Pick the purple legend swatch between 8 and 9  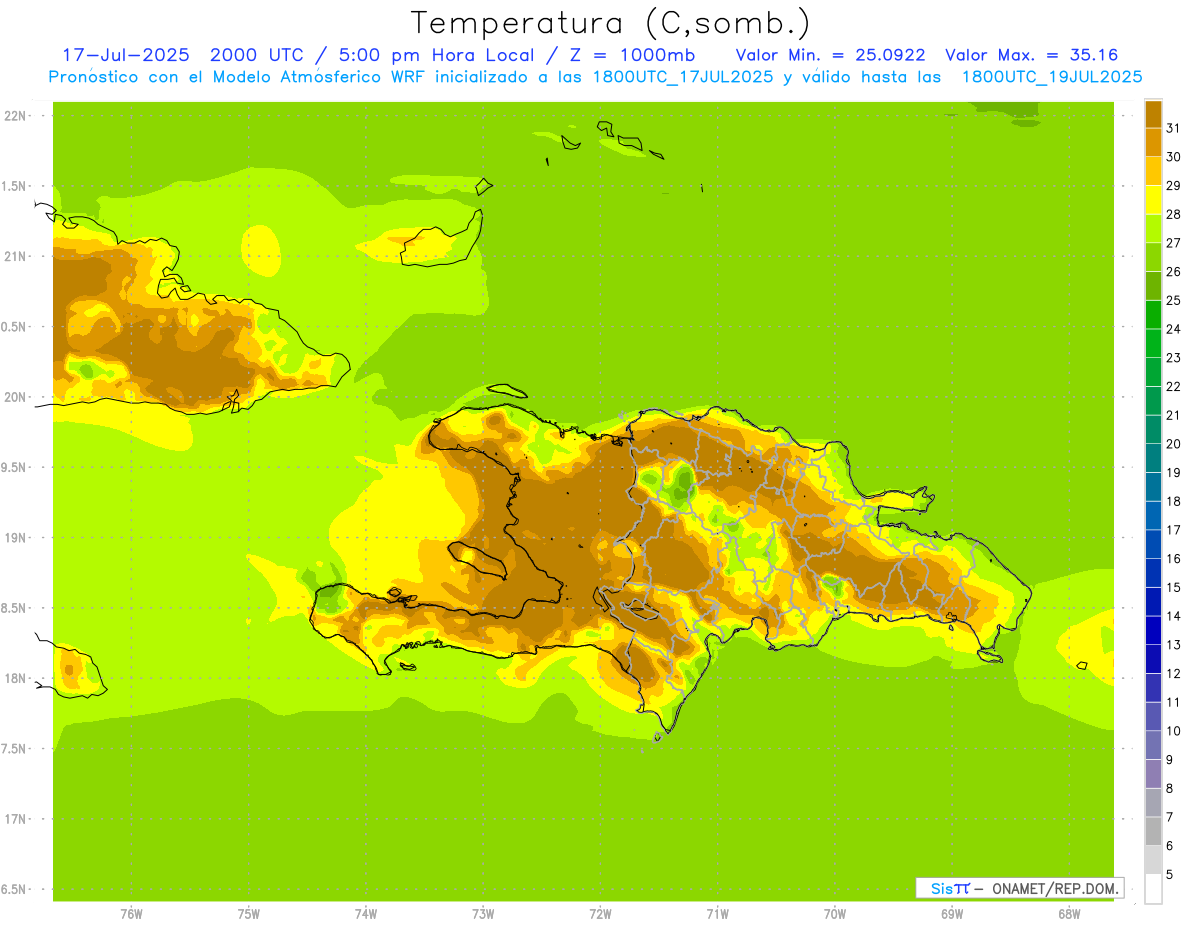tap(1153, 774)
